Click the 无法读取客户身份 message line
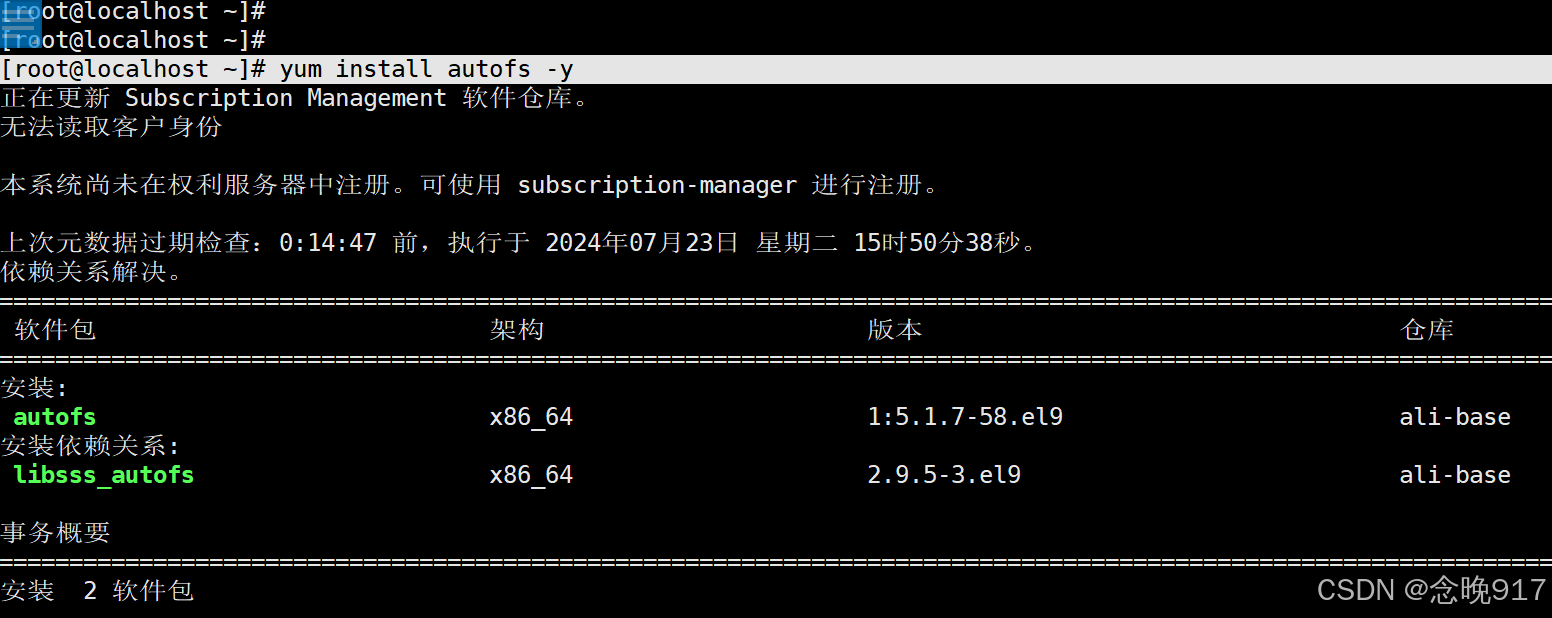Viewport: 1552px width, 618px height. 111,127
